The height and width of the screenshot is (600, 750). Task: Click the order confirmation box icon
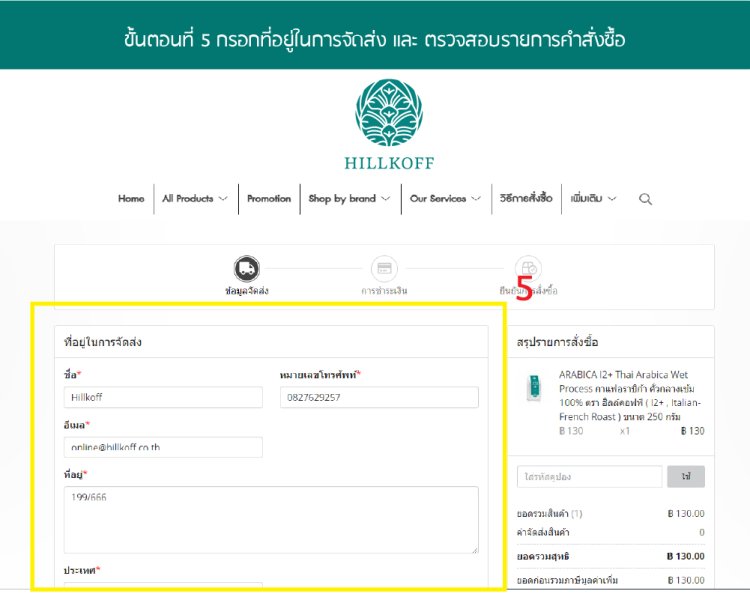point(528,268)
